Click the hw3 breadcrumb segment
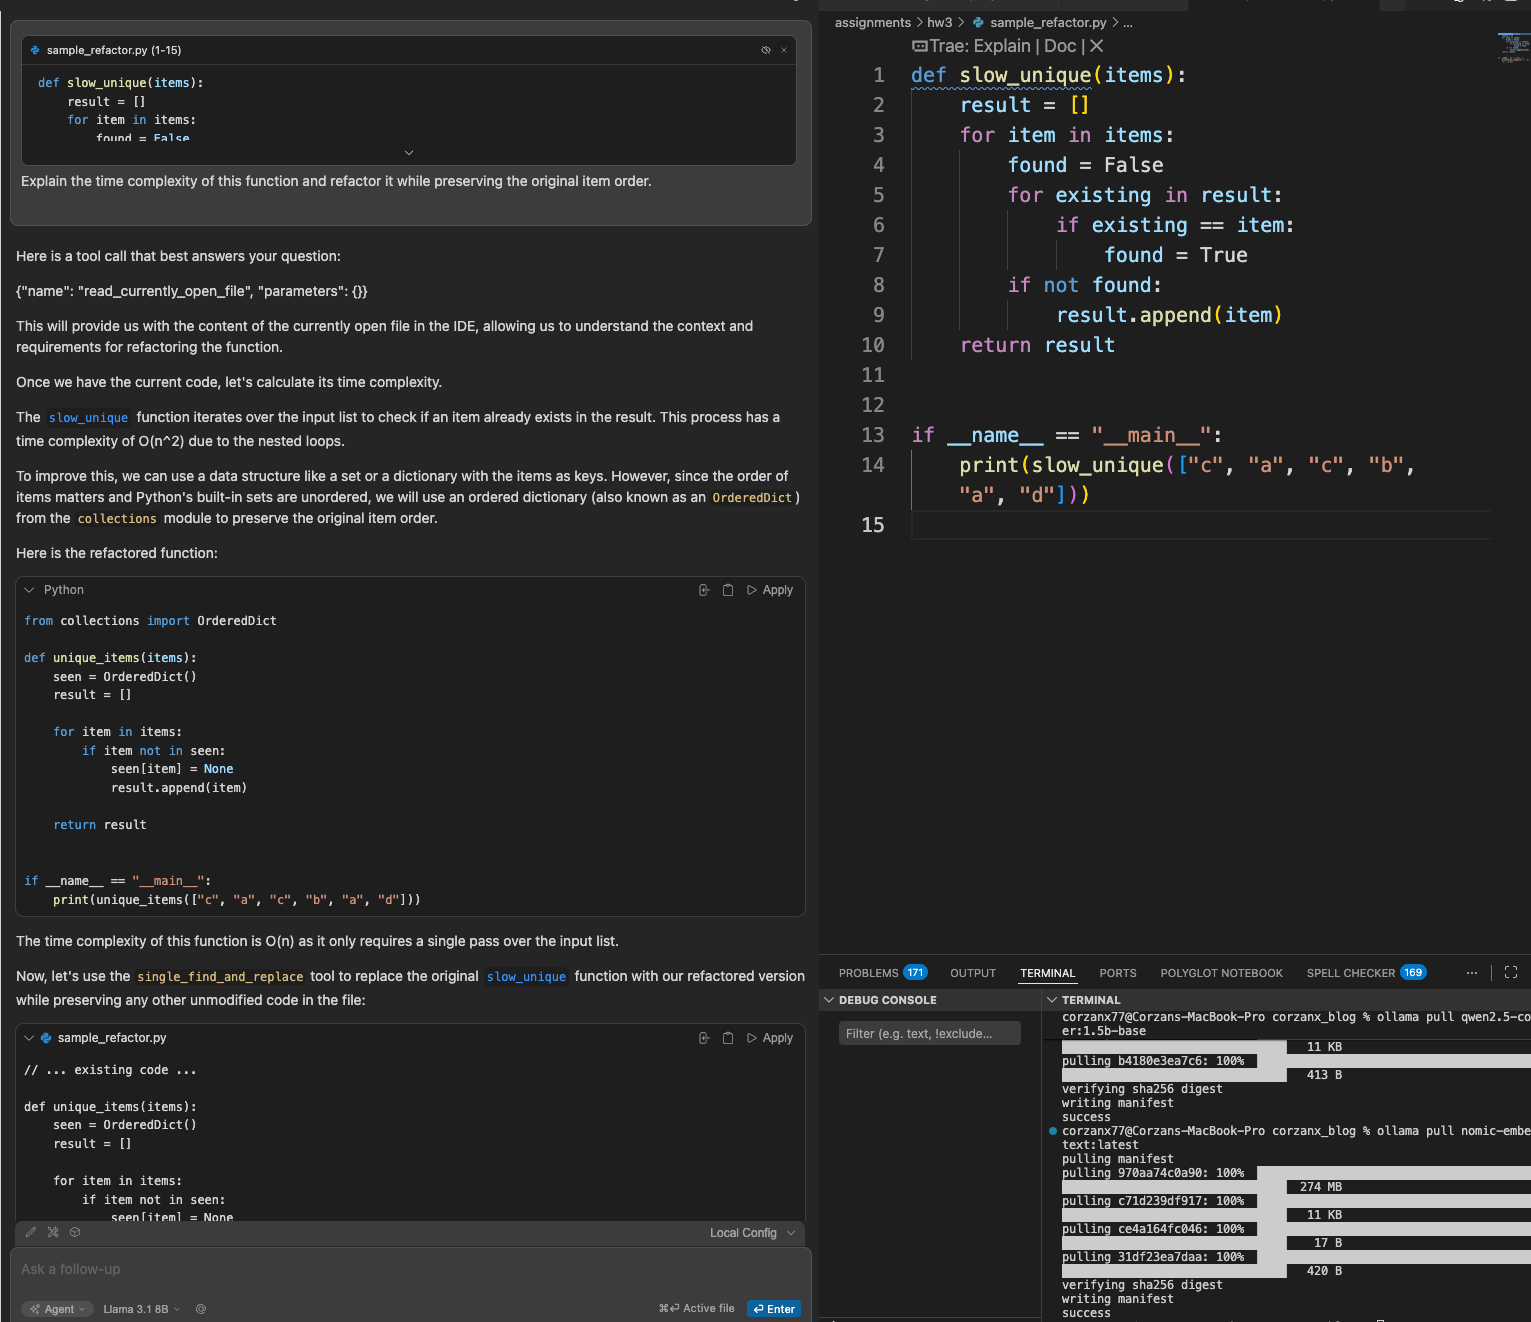 tap(940, 22)
